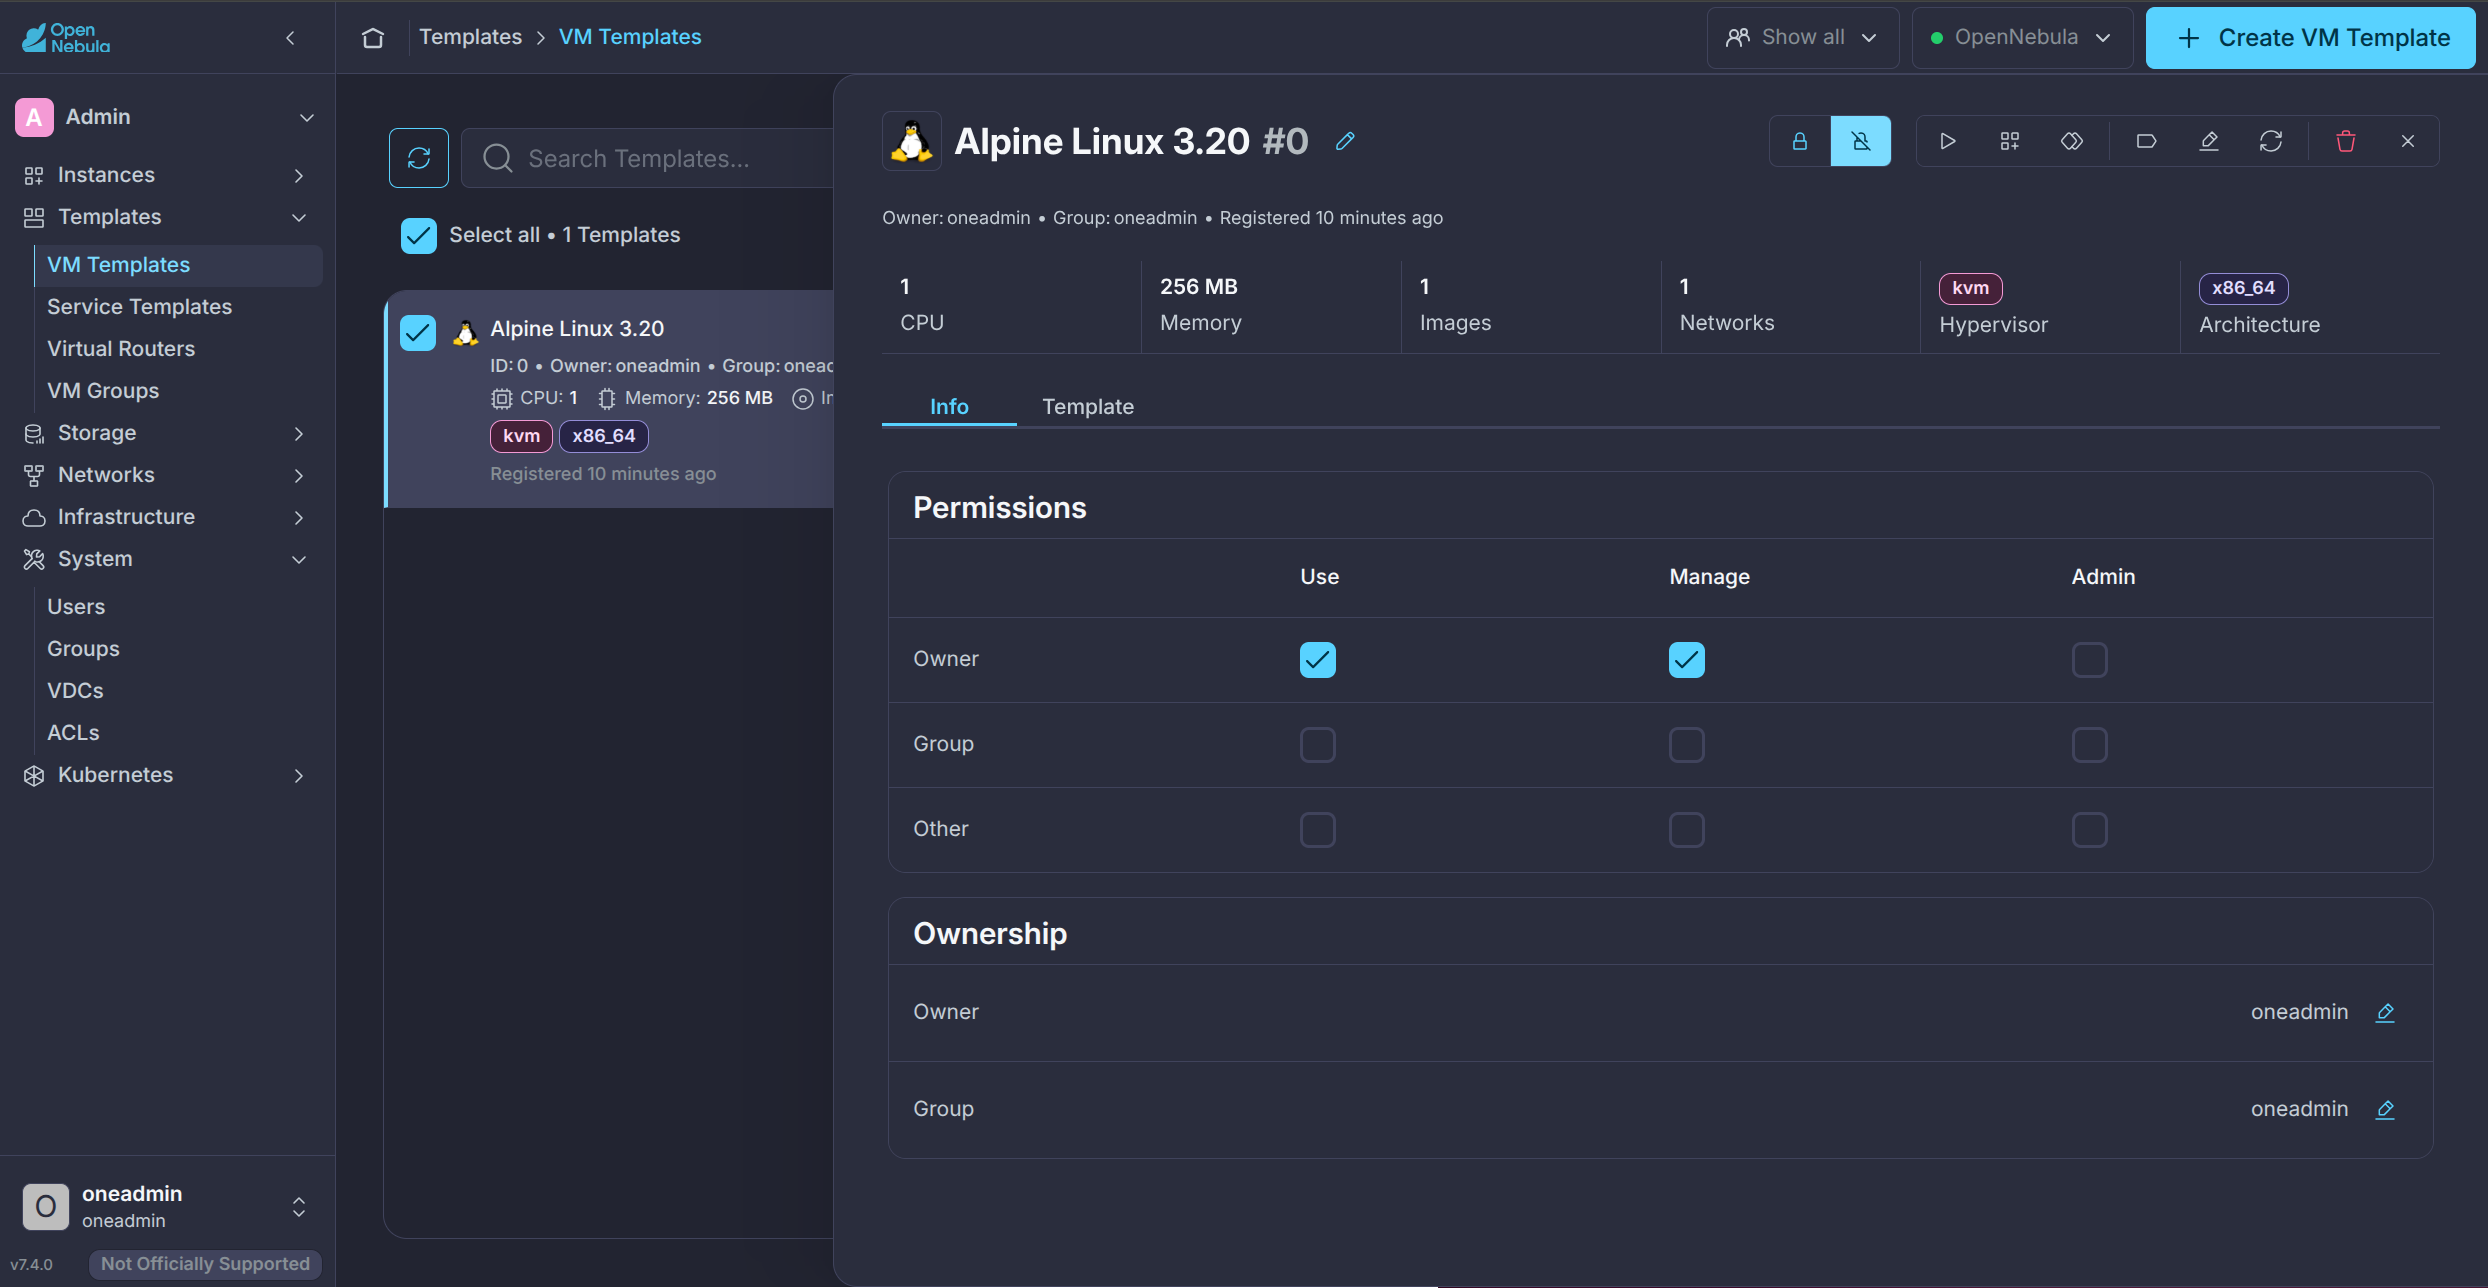Enable the Other Manage permission
This screenshot has height=1288, width=2488.
[1687, 830]
